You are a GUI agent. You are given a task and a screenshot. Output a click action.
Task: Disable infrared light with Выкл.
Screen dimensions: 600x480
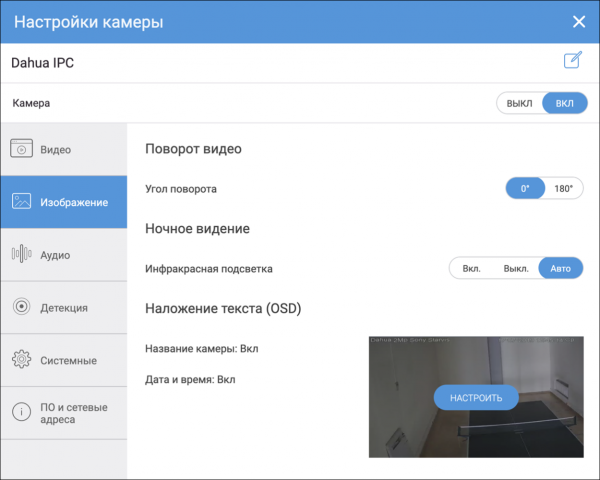tap(516, 269)
